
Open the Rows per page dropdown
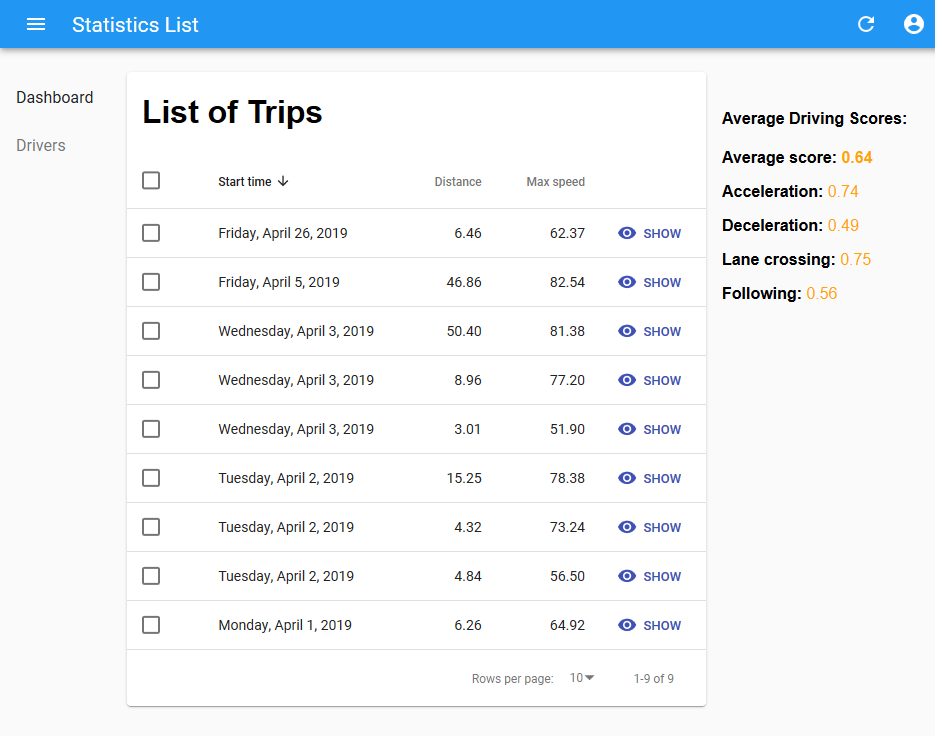[x=582, y=678]
